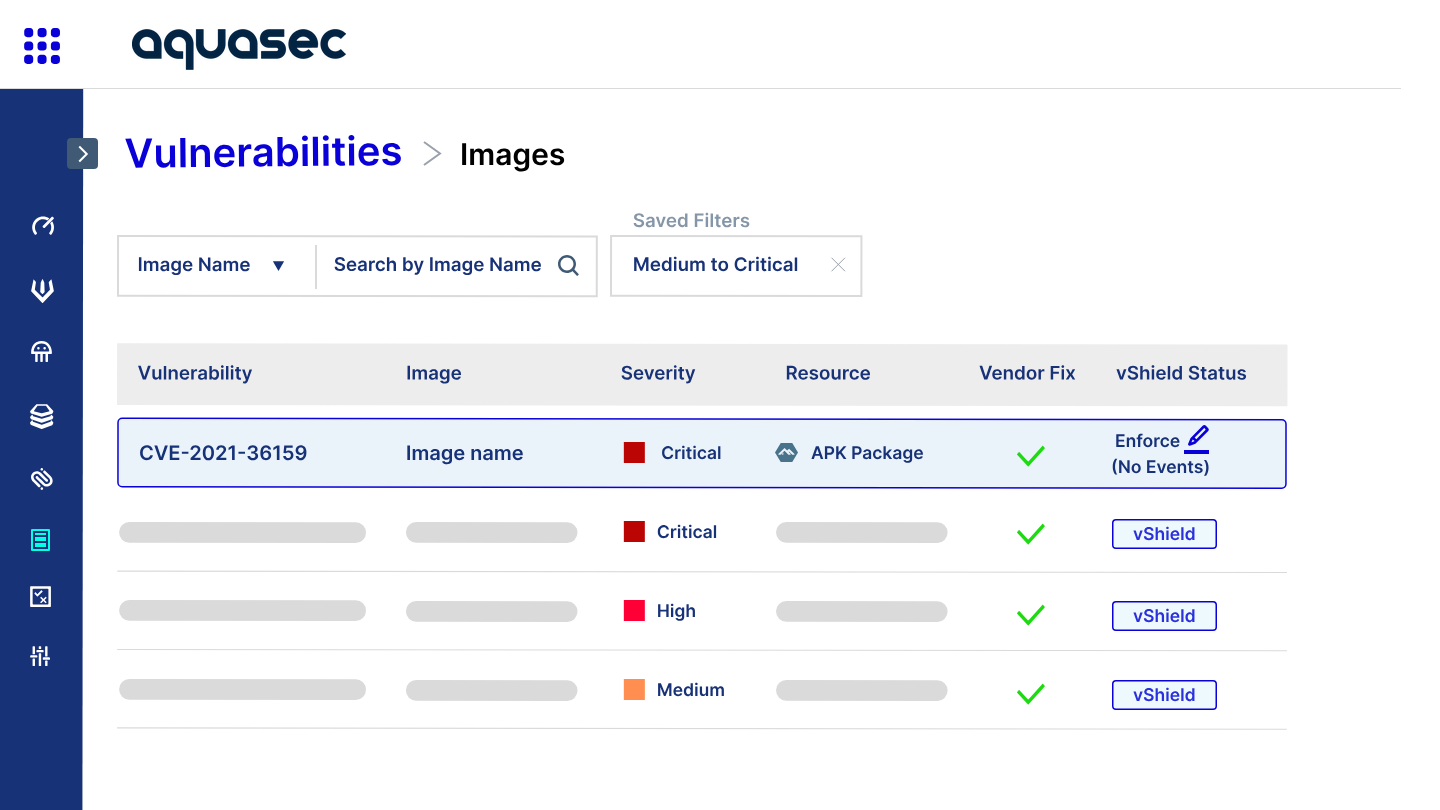Image resolution: width=1440 pixels, height=810 pixels.
Task: Open the app grid launcher icon
Action: (42, 45)
